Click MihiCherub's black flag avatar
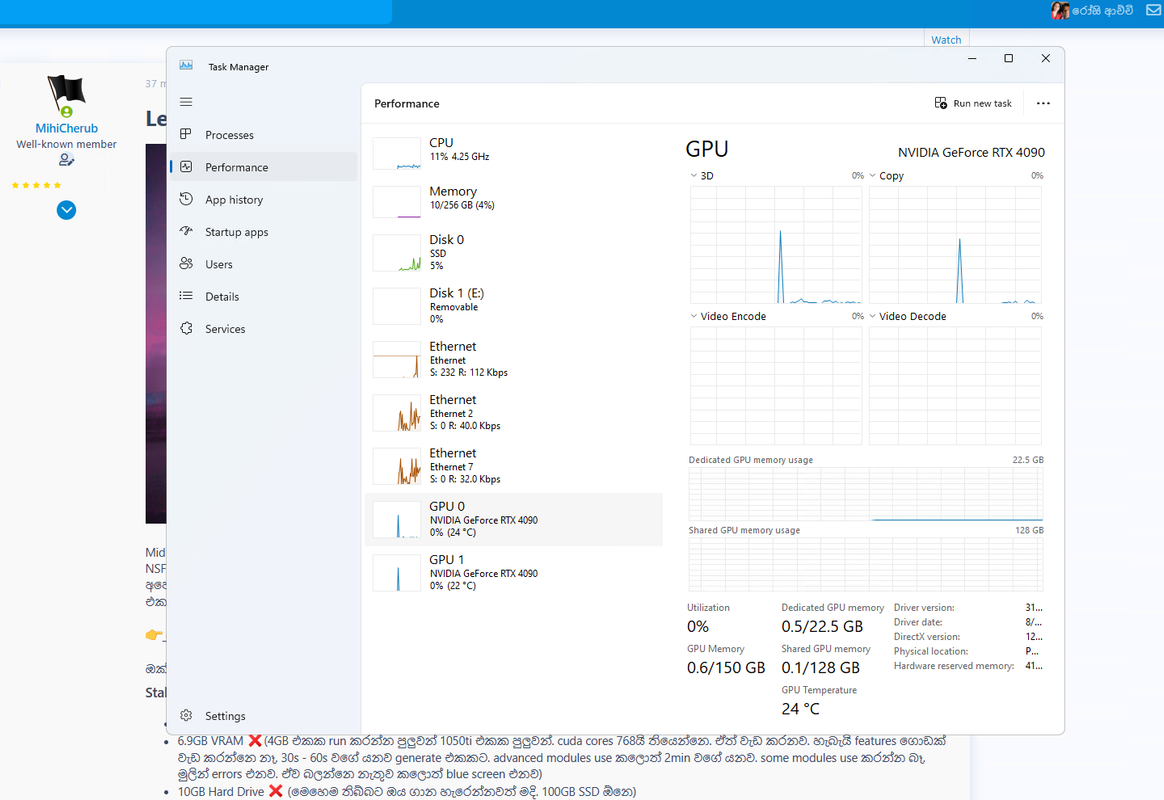This screenshot has width=1164, height=800. point(66,94)
